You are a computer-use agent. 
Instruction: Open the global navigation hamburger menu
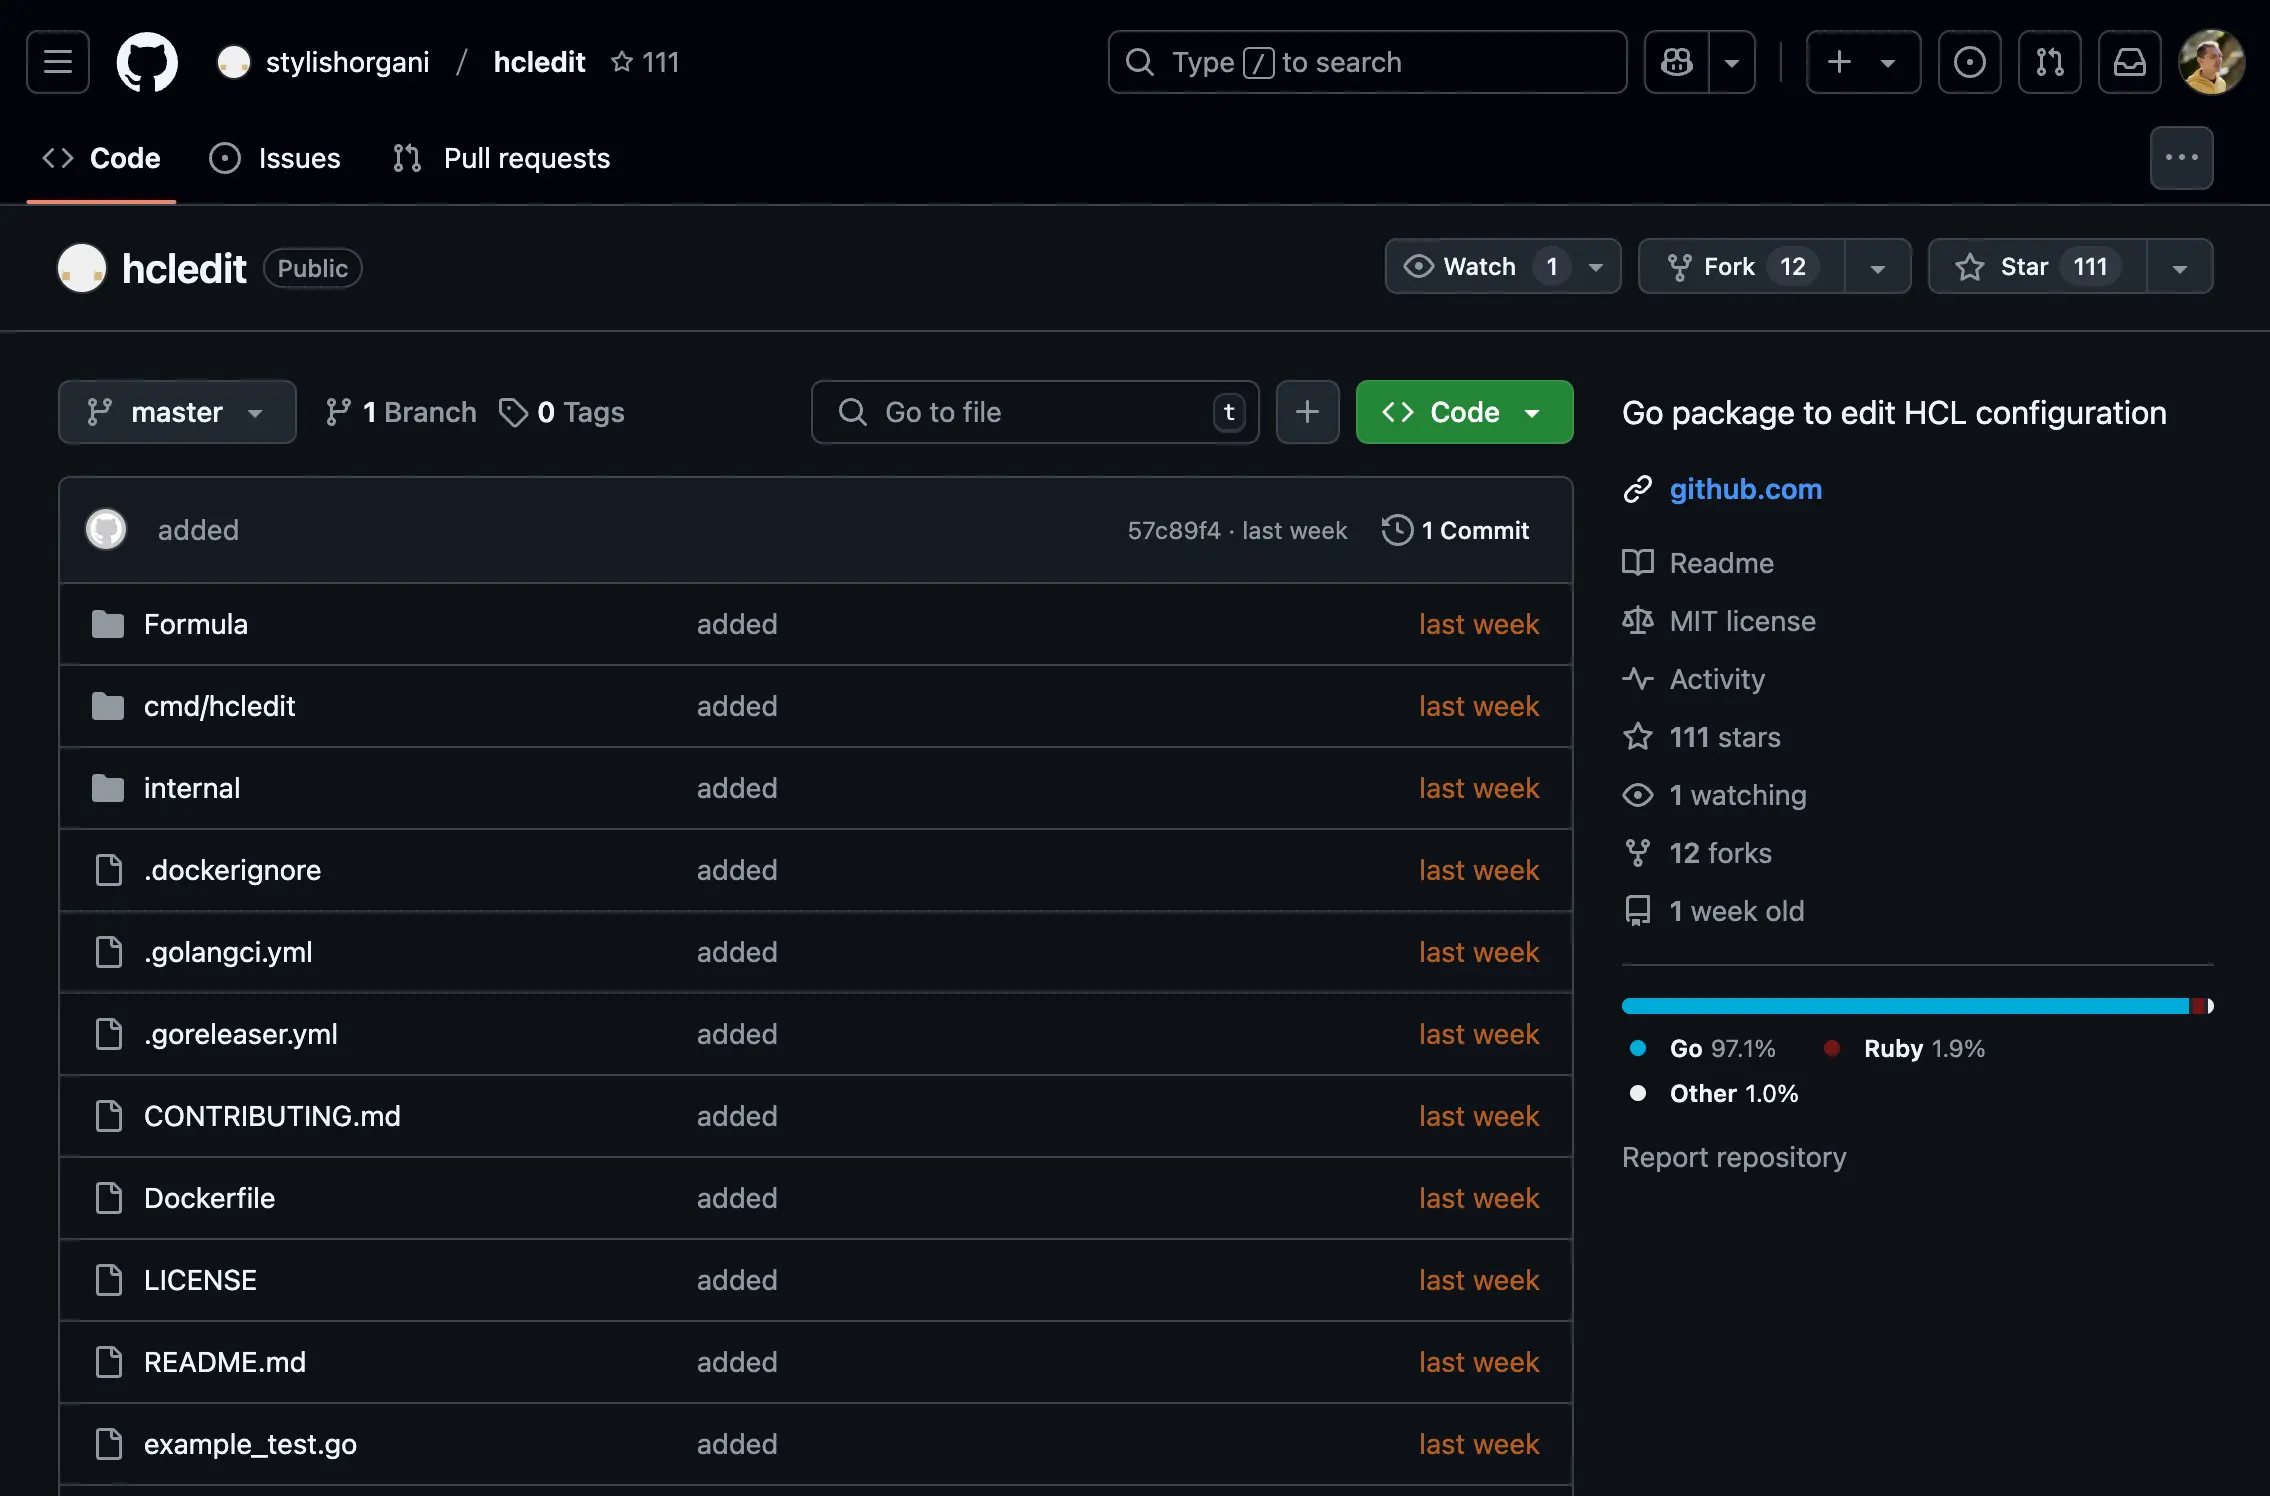point(57,62)
